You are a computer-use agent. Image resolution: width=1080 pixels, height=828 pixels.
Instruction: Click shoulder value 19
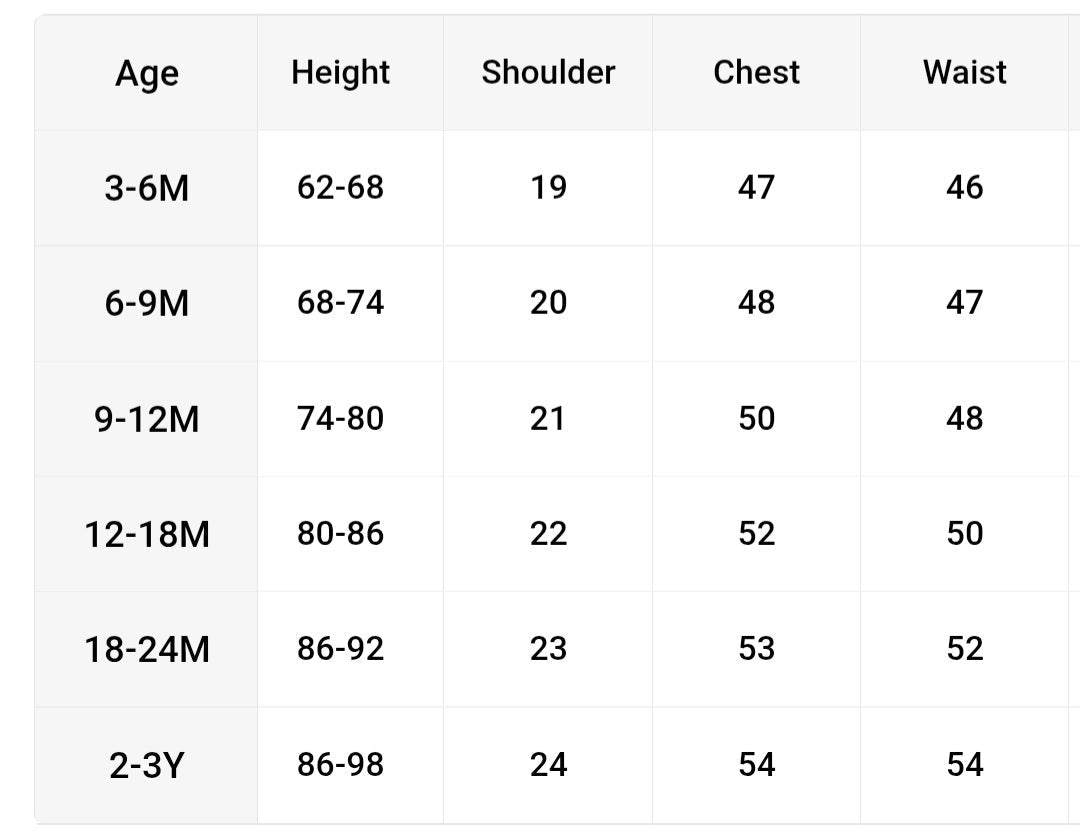point(548,187)
